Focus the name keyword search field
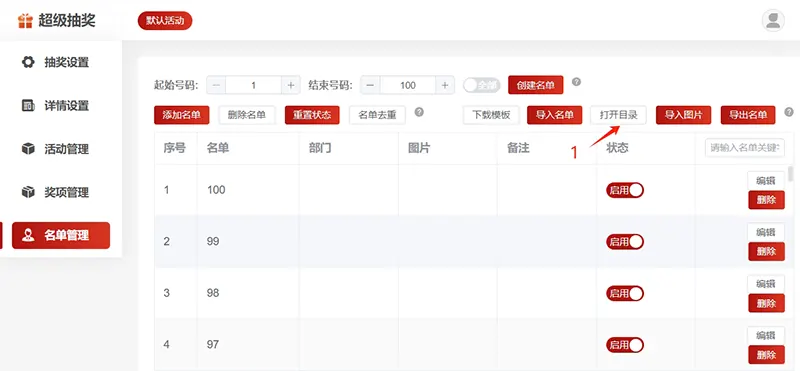The width and height of the screenshot is (800, 371). [745, 148]
